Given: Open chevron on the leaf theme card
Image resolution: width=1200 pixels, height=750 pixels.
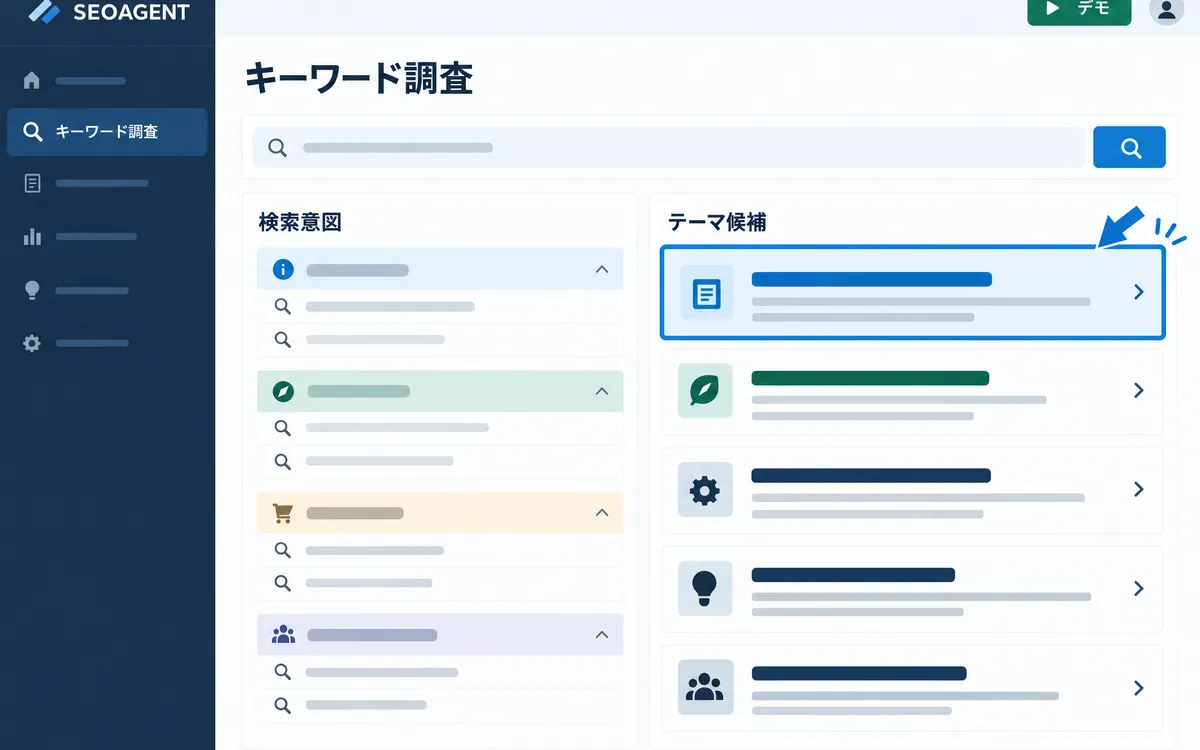Looking at the screenshot, I should [x=1138, y=390].
